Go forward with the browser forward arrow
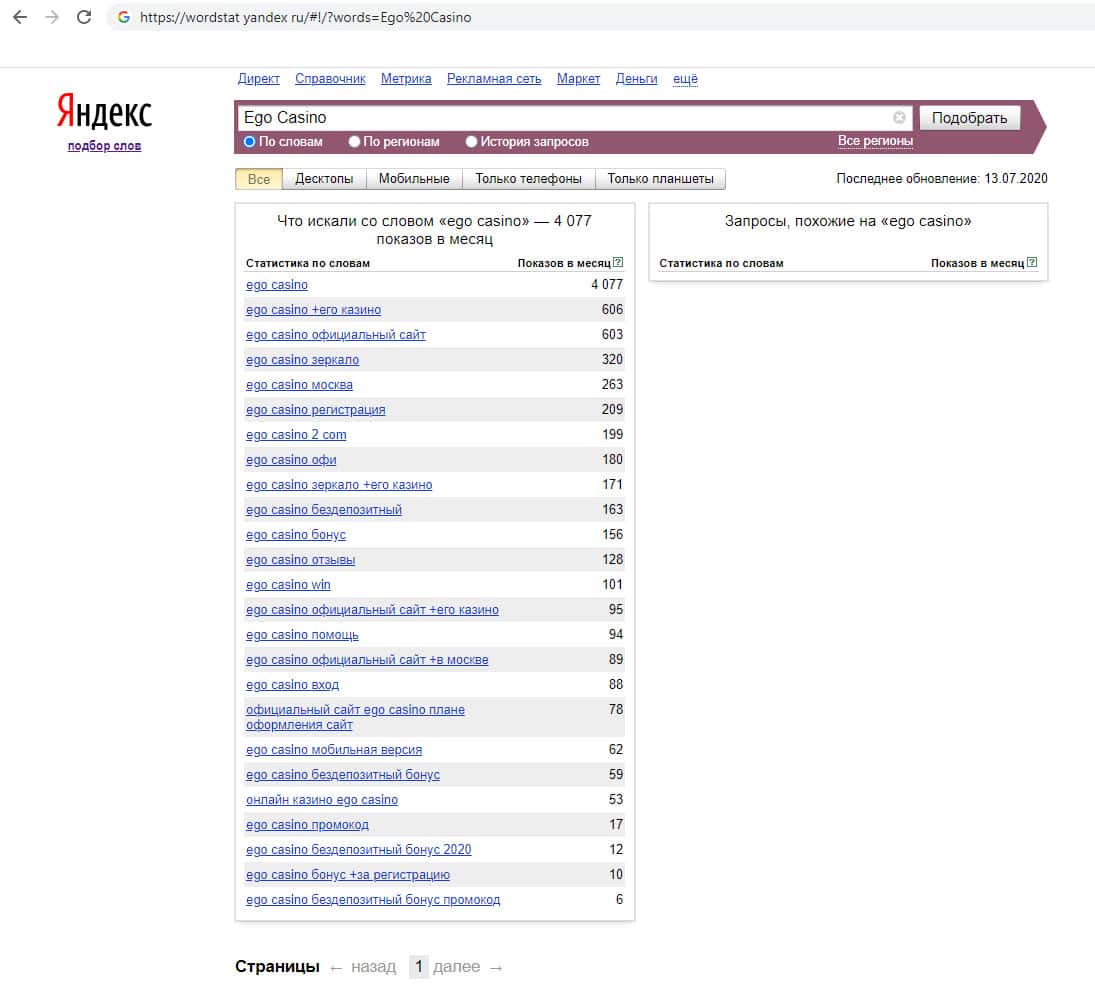 [52, 17]
